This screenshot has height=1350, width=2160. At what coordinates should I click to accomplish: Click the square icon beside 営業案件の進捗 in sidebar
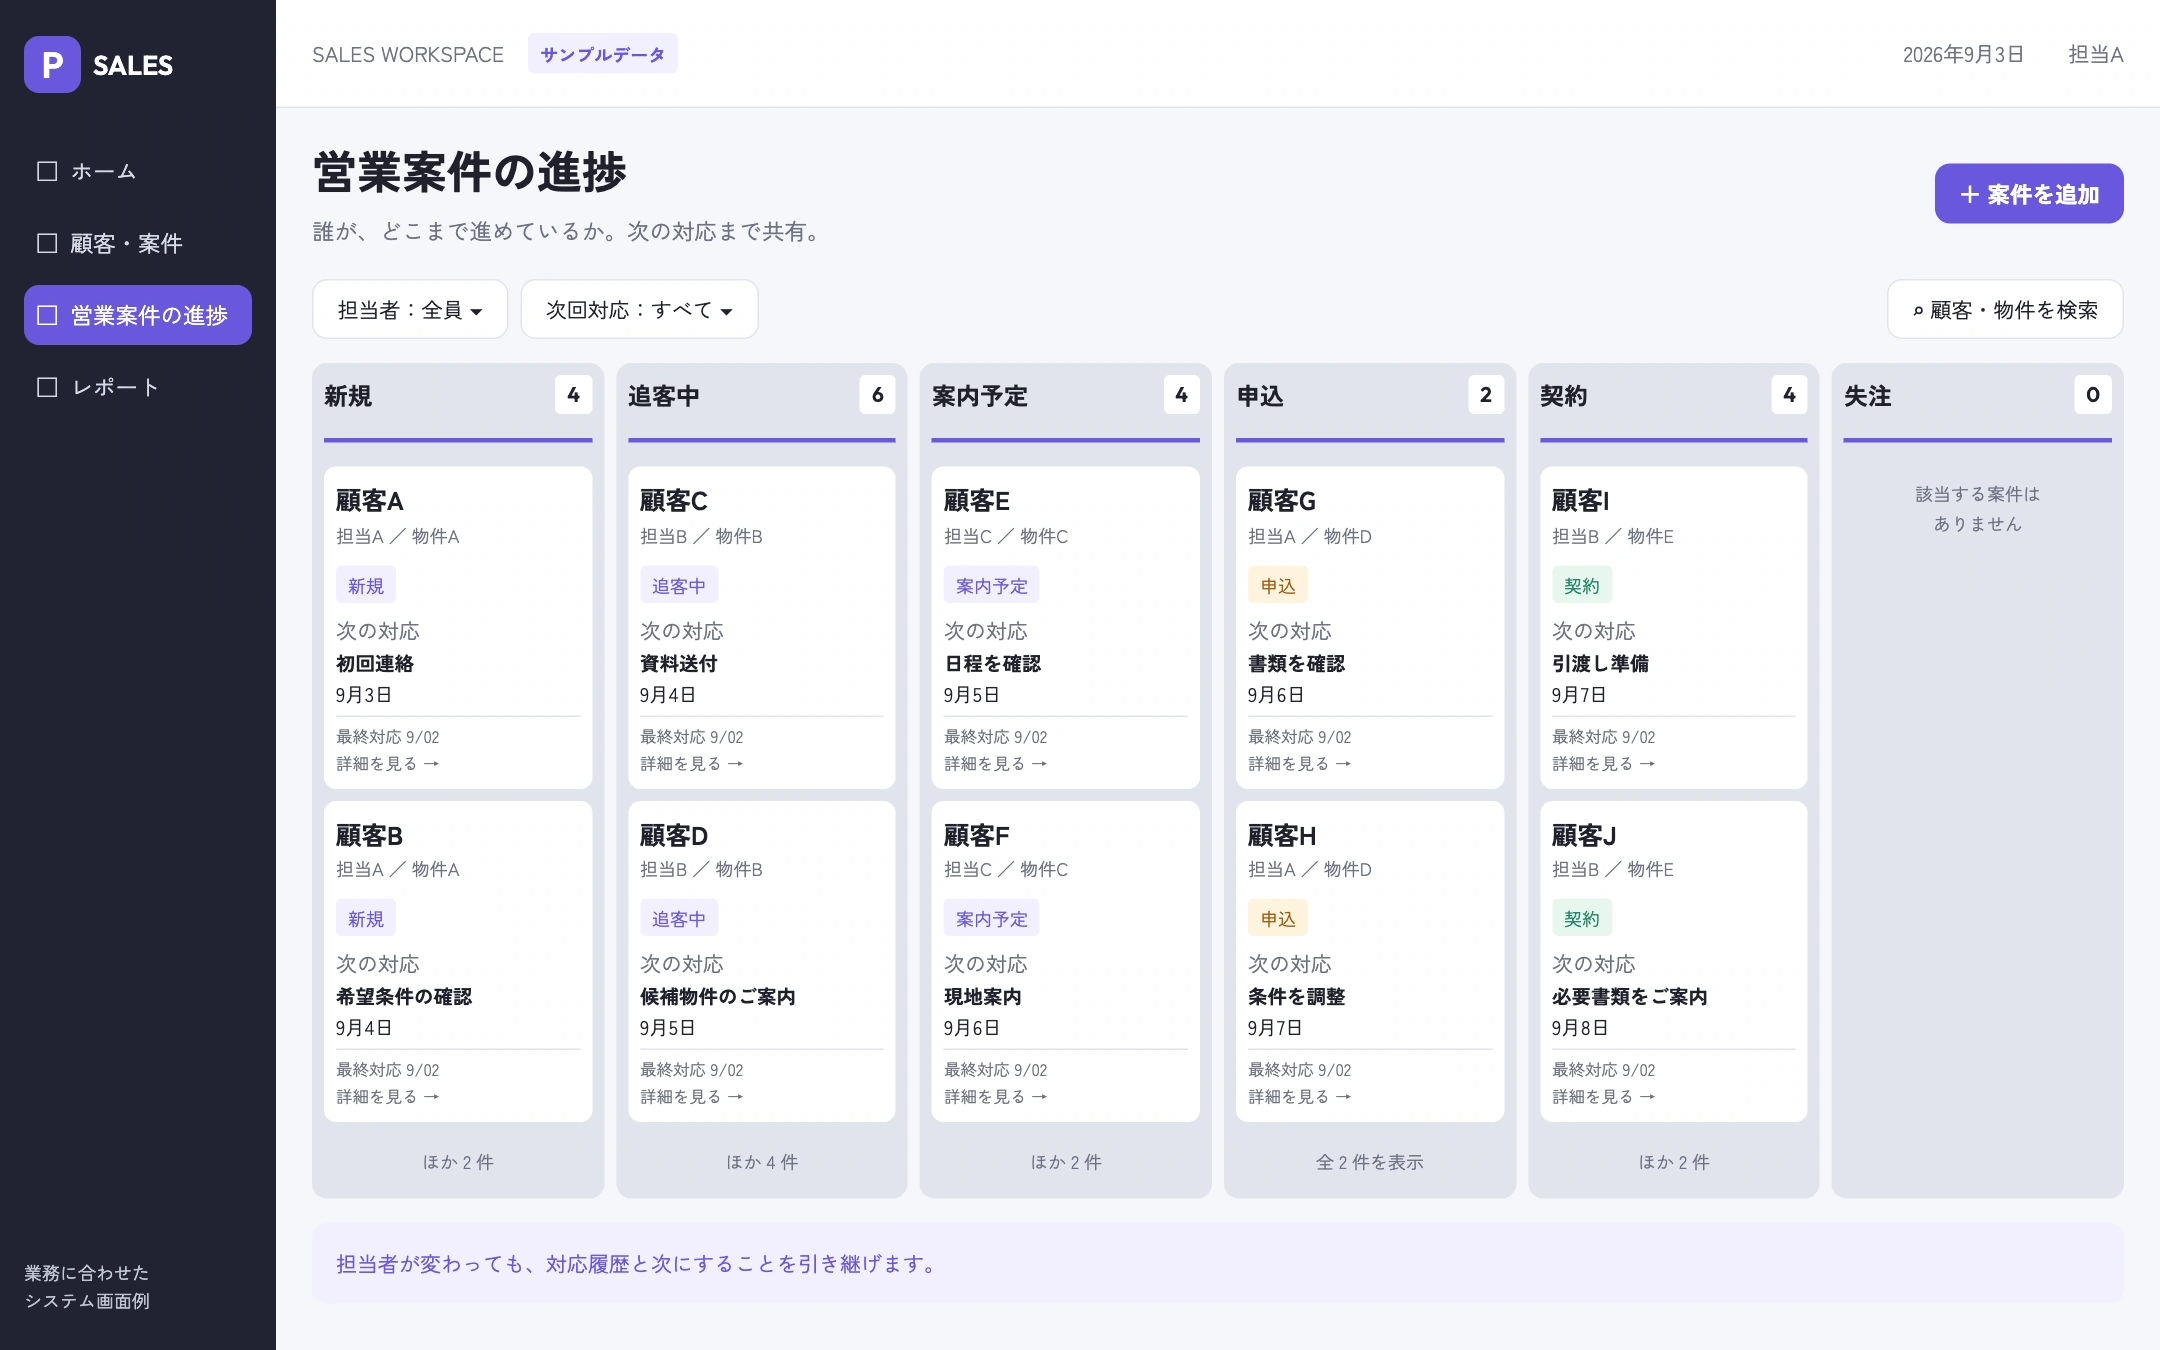[47, 315]
